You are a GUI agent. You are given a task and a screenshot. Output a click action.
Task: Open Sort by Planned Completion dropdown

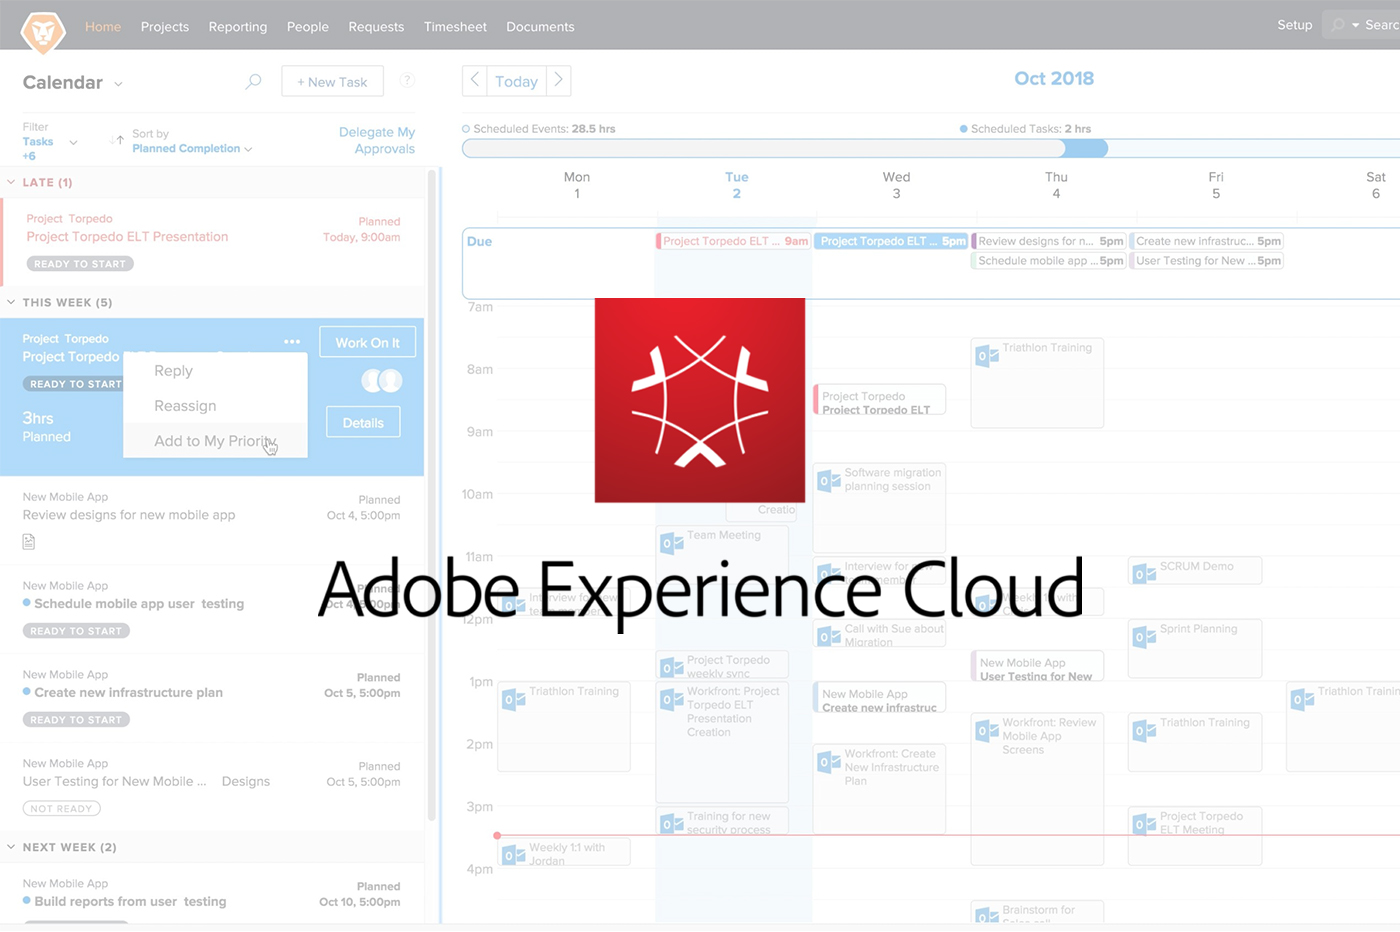click(192, 149)
